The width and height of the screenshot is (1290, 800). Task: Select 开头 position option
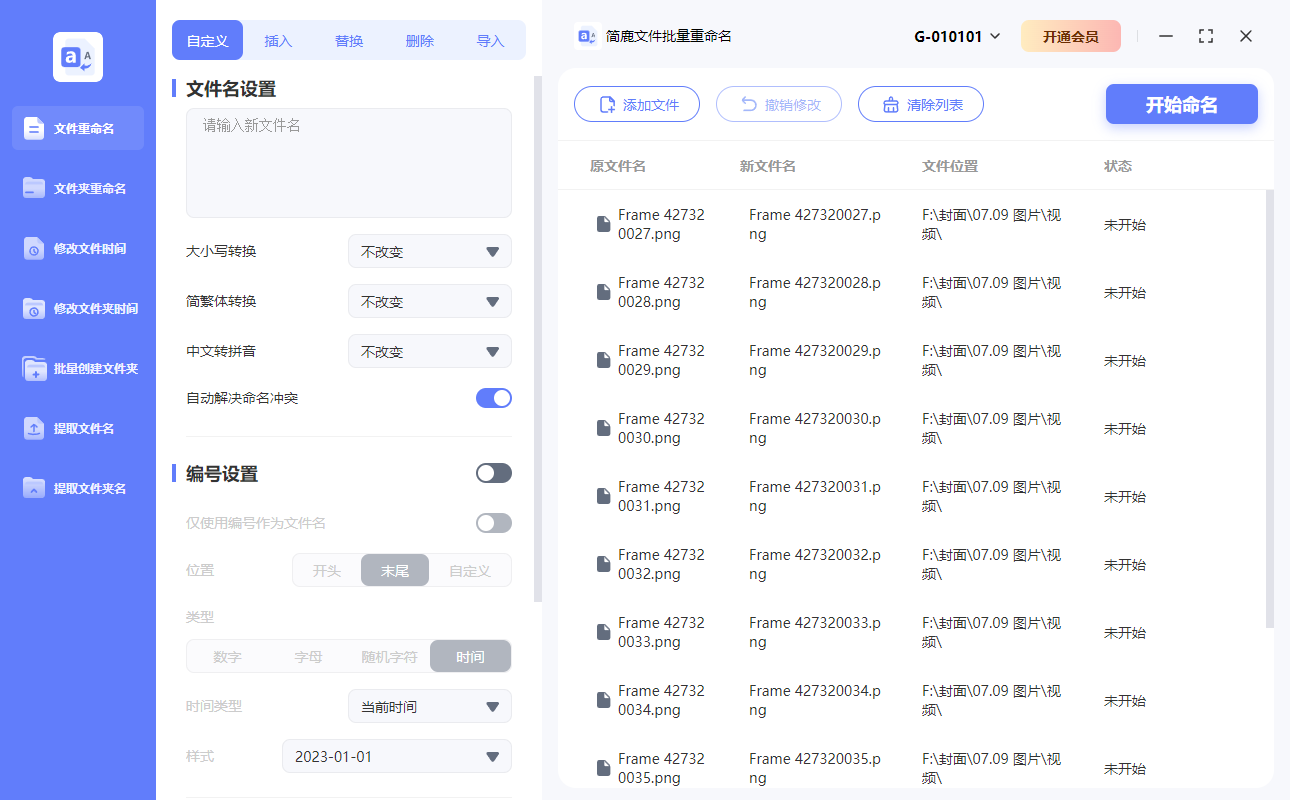327,571
